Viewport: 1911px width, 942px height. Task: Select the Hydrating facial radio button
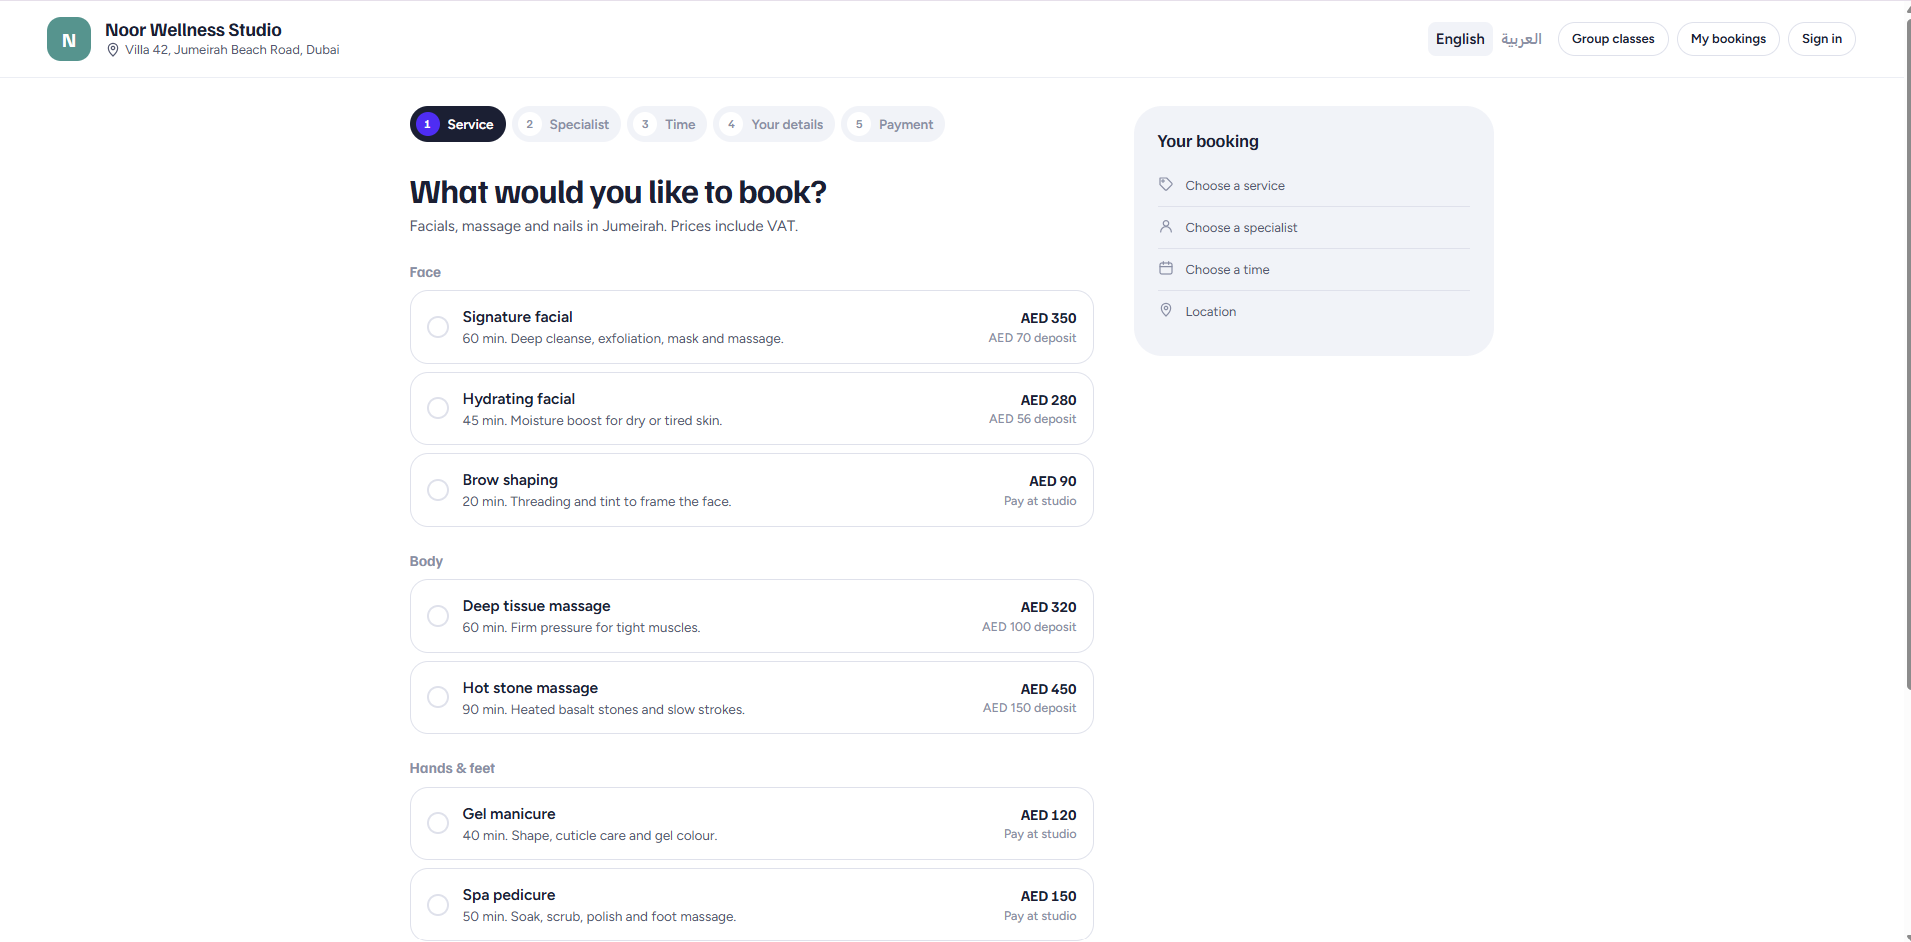pyautogui.click(x=438, y=408)
